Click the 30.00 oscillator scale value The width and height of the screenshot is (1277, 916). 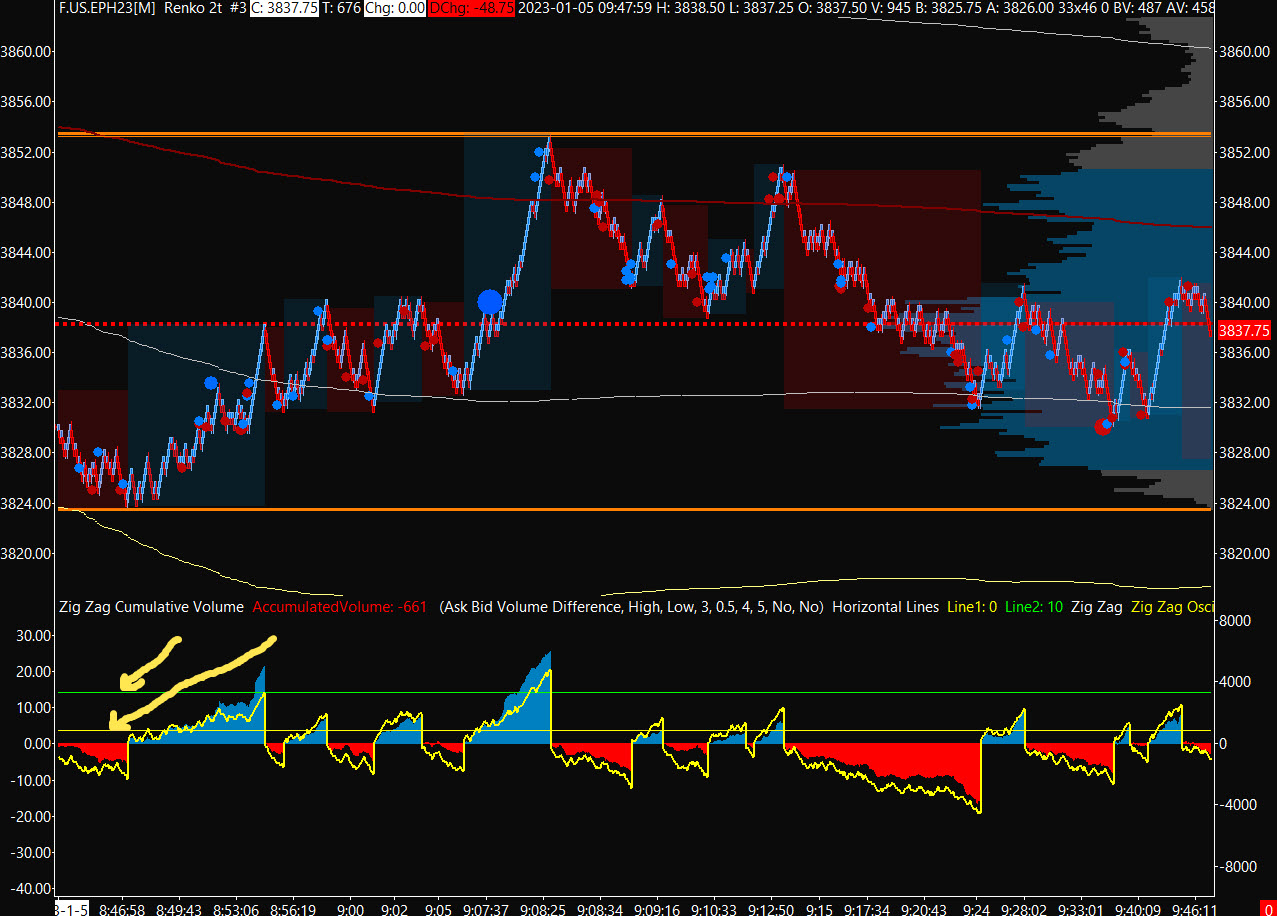pos(34,635)
